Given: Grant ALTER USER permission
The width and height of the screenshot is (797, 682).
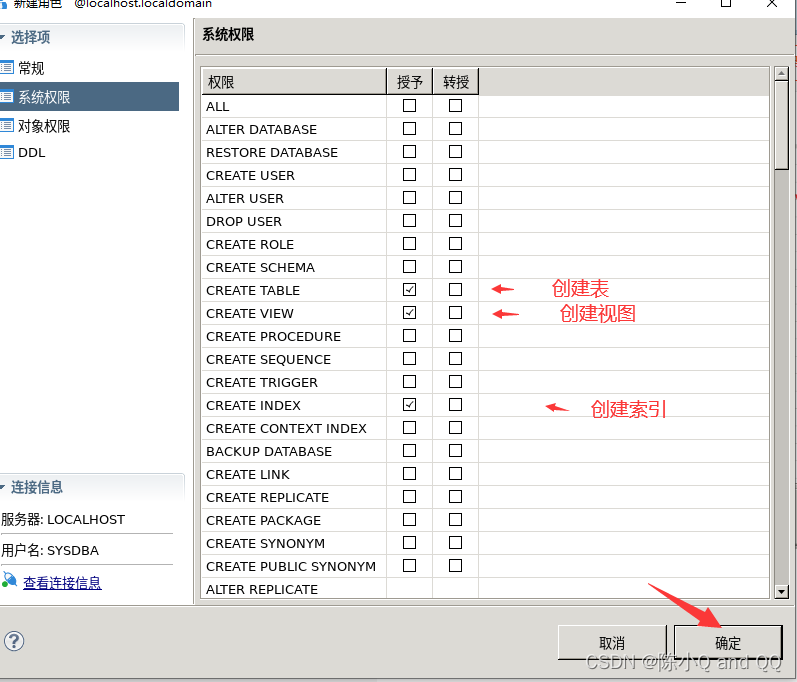Looking at the screenshot, I should click(409, 198).
